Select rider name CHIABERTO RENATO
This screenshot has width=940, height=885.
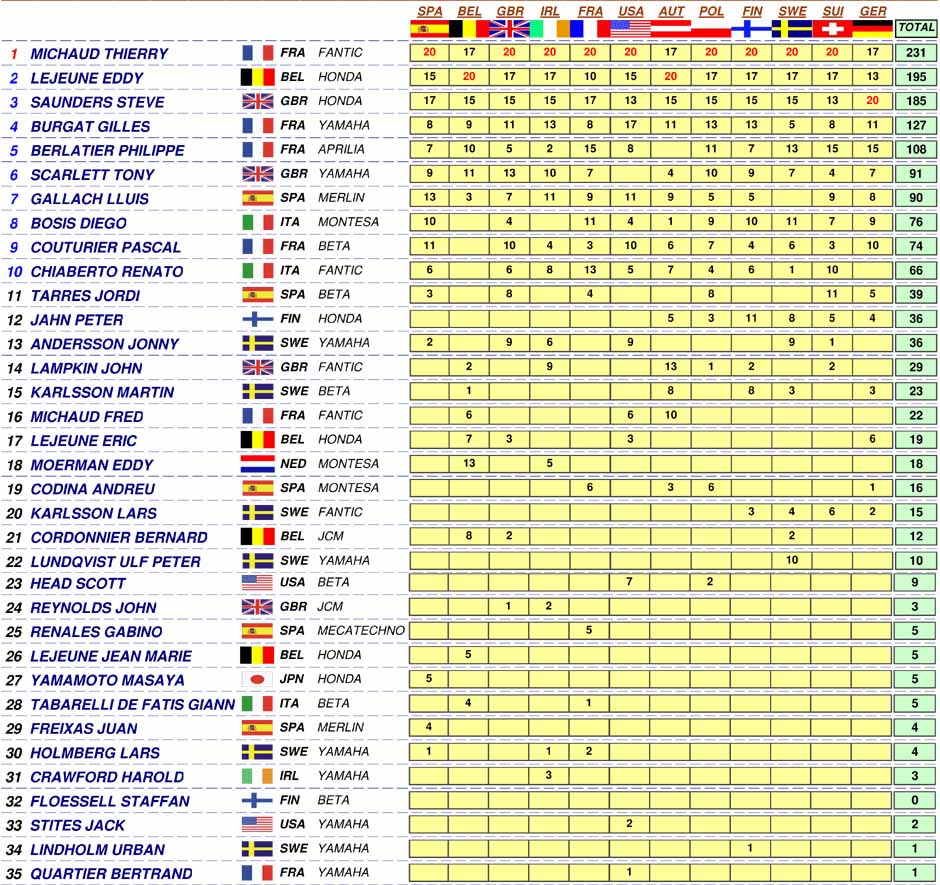[107, 272]
